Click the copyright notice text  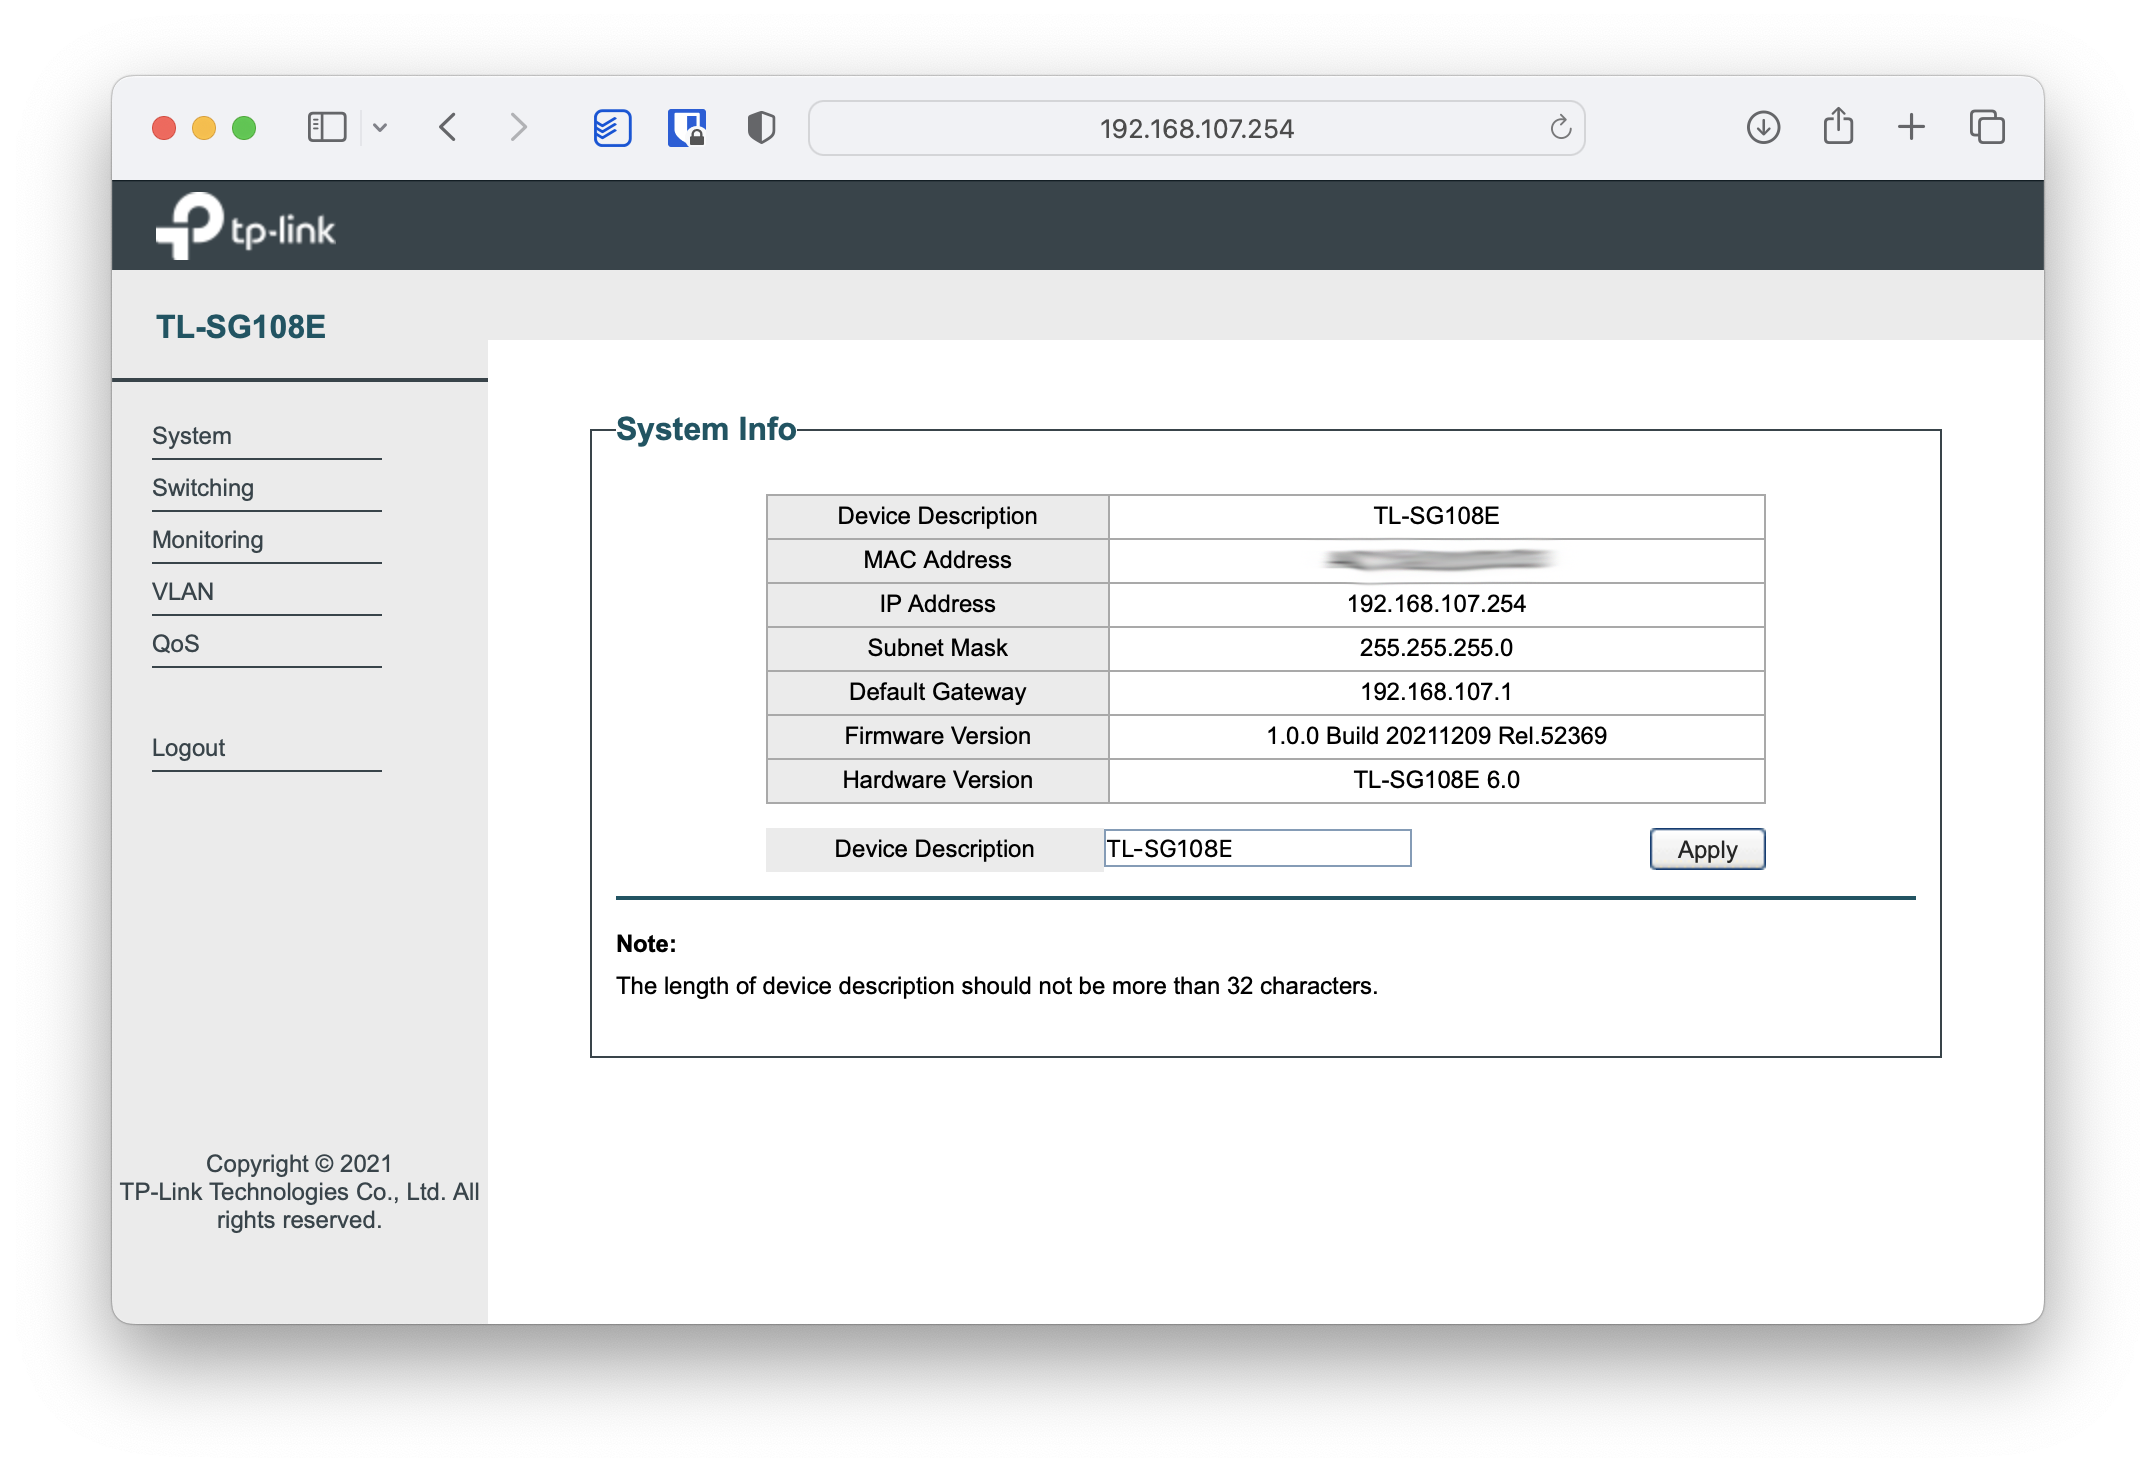299,1192
